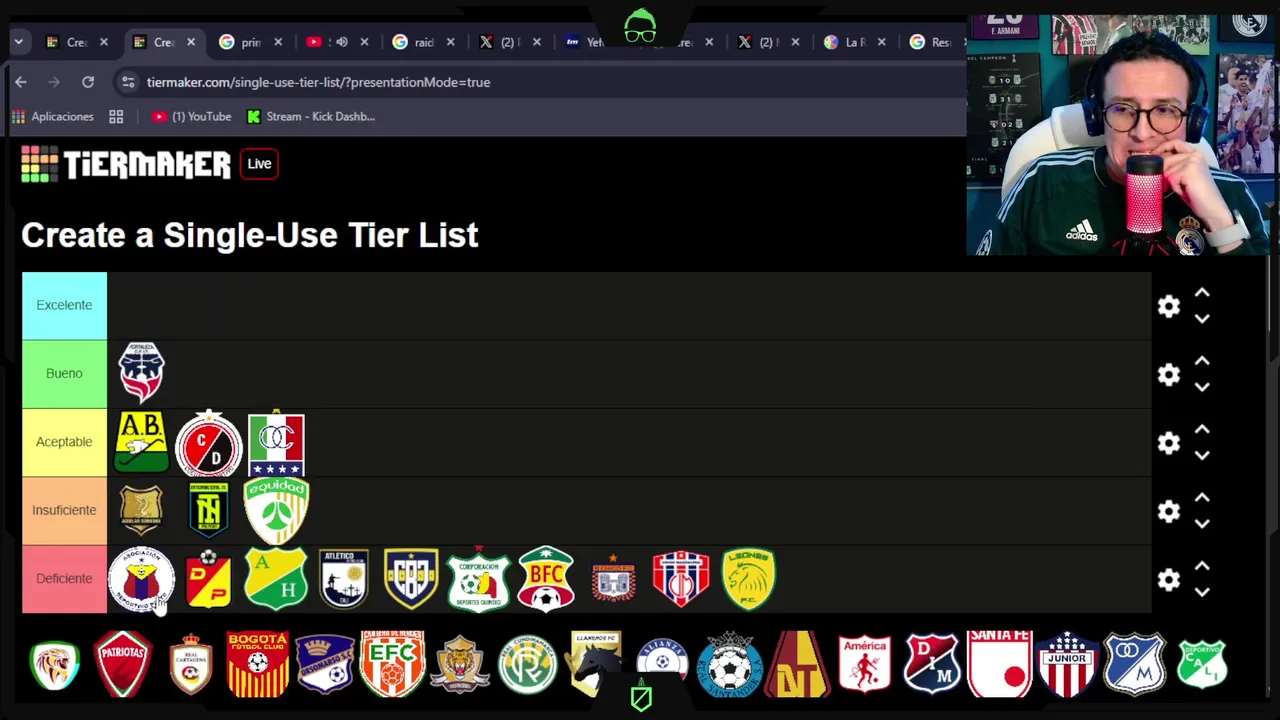This screenshot has width=1280, height=720.
Task: Move the Deficiente tier up with its arrow
Action: 1202,566
